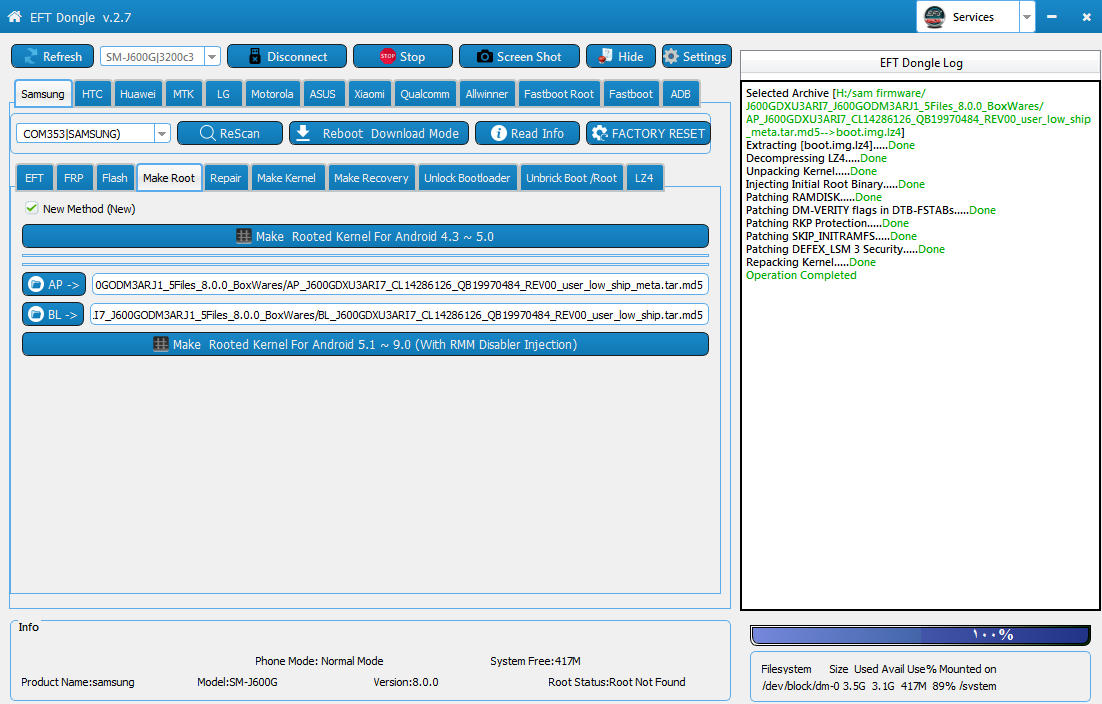Select the ASUS tab
This screenshot has width=1102, height=704.
coord(323,94)
